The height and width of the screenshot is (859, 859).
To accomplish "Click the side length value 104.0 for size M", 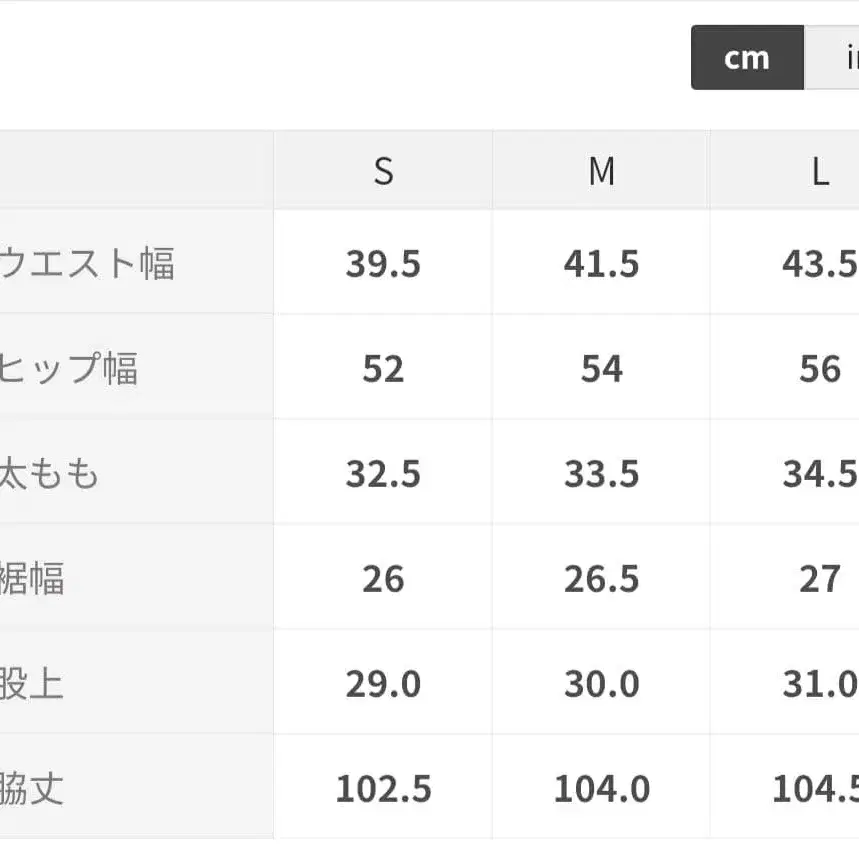I will 600,787.
